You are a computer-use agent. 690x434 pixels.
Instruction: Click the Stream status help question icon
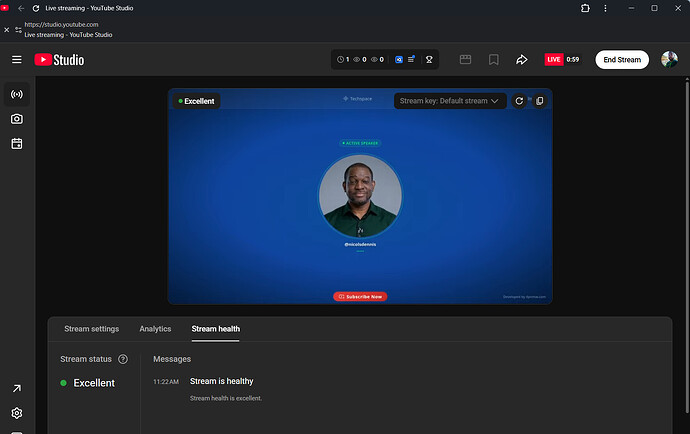coord(123,359)
